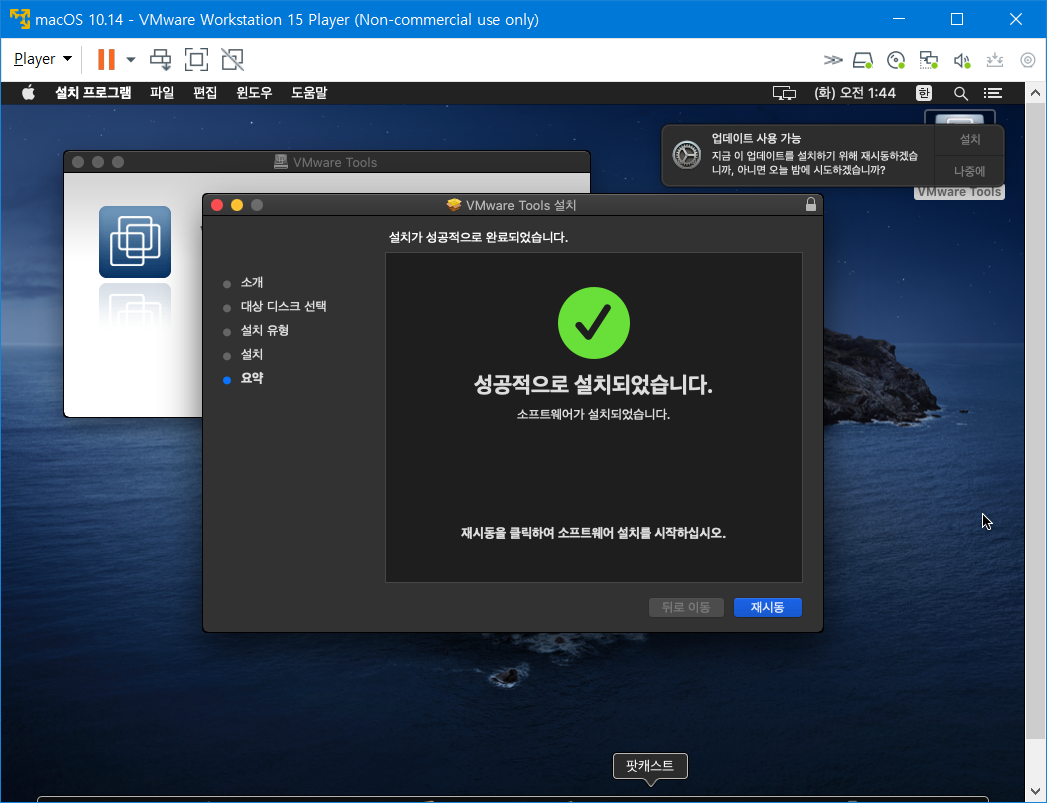
Task: Click the update notification gear icon
Action: [686, 155]
